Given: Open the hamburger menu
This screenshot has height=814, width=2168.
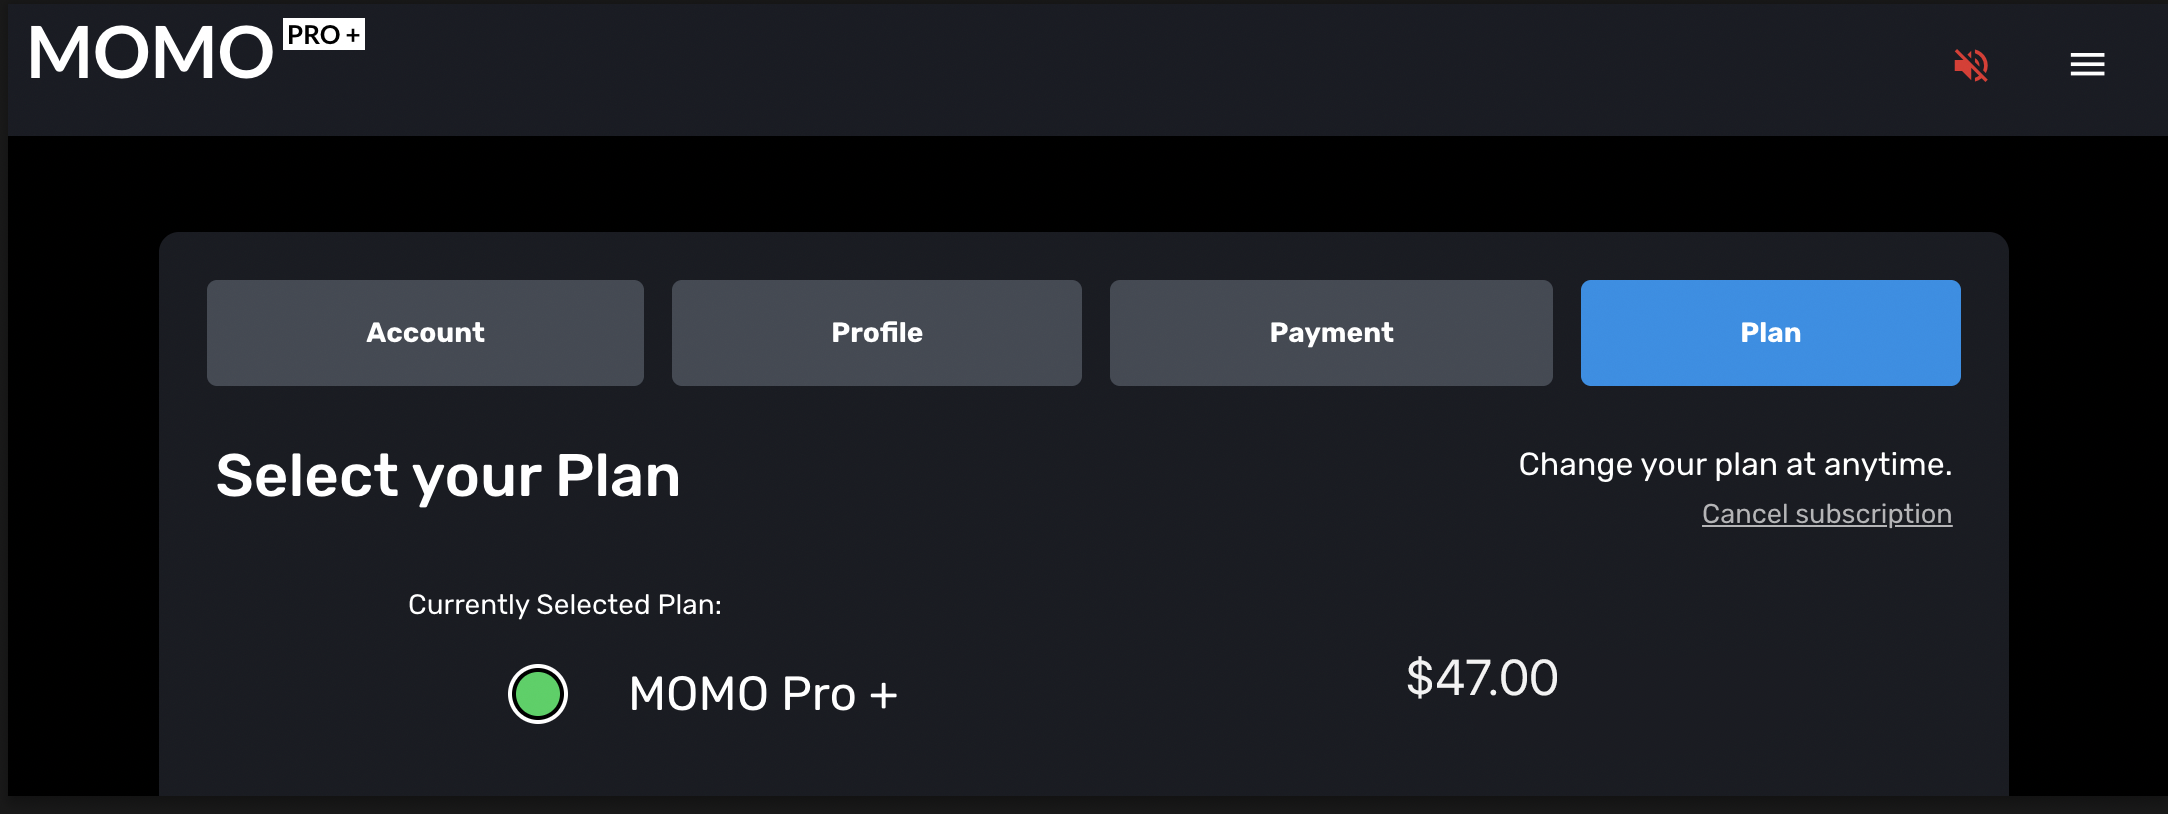Looking at the screenshot, I should 2087,65.
